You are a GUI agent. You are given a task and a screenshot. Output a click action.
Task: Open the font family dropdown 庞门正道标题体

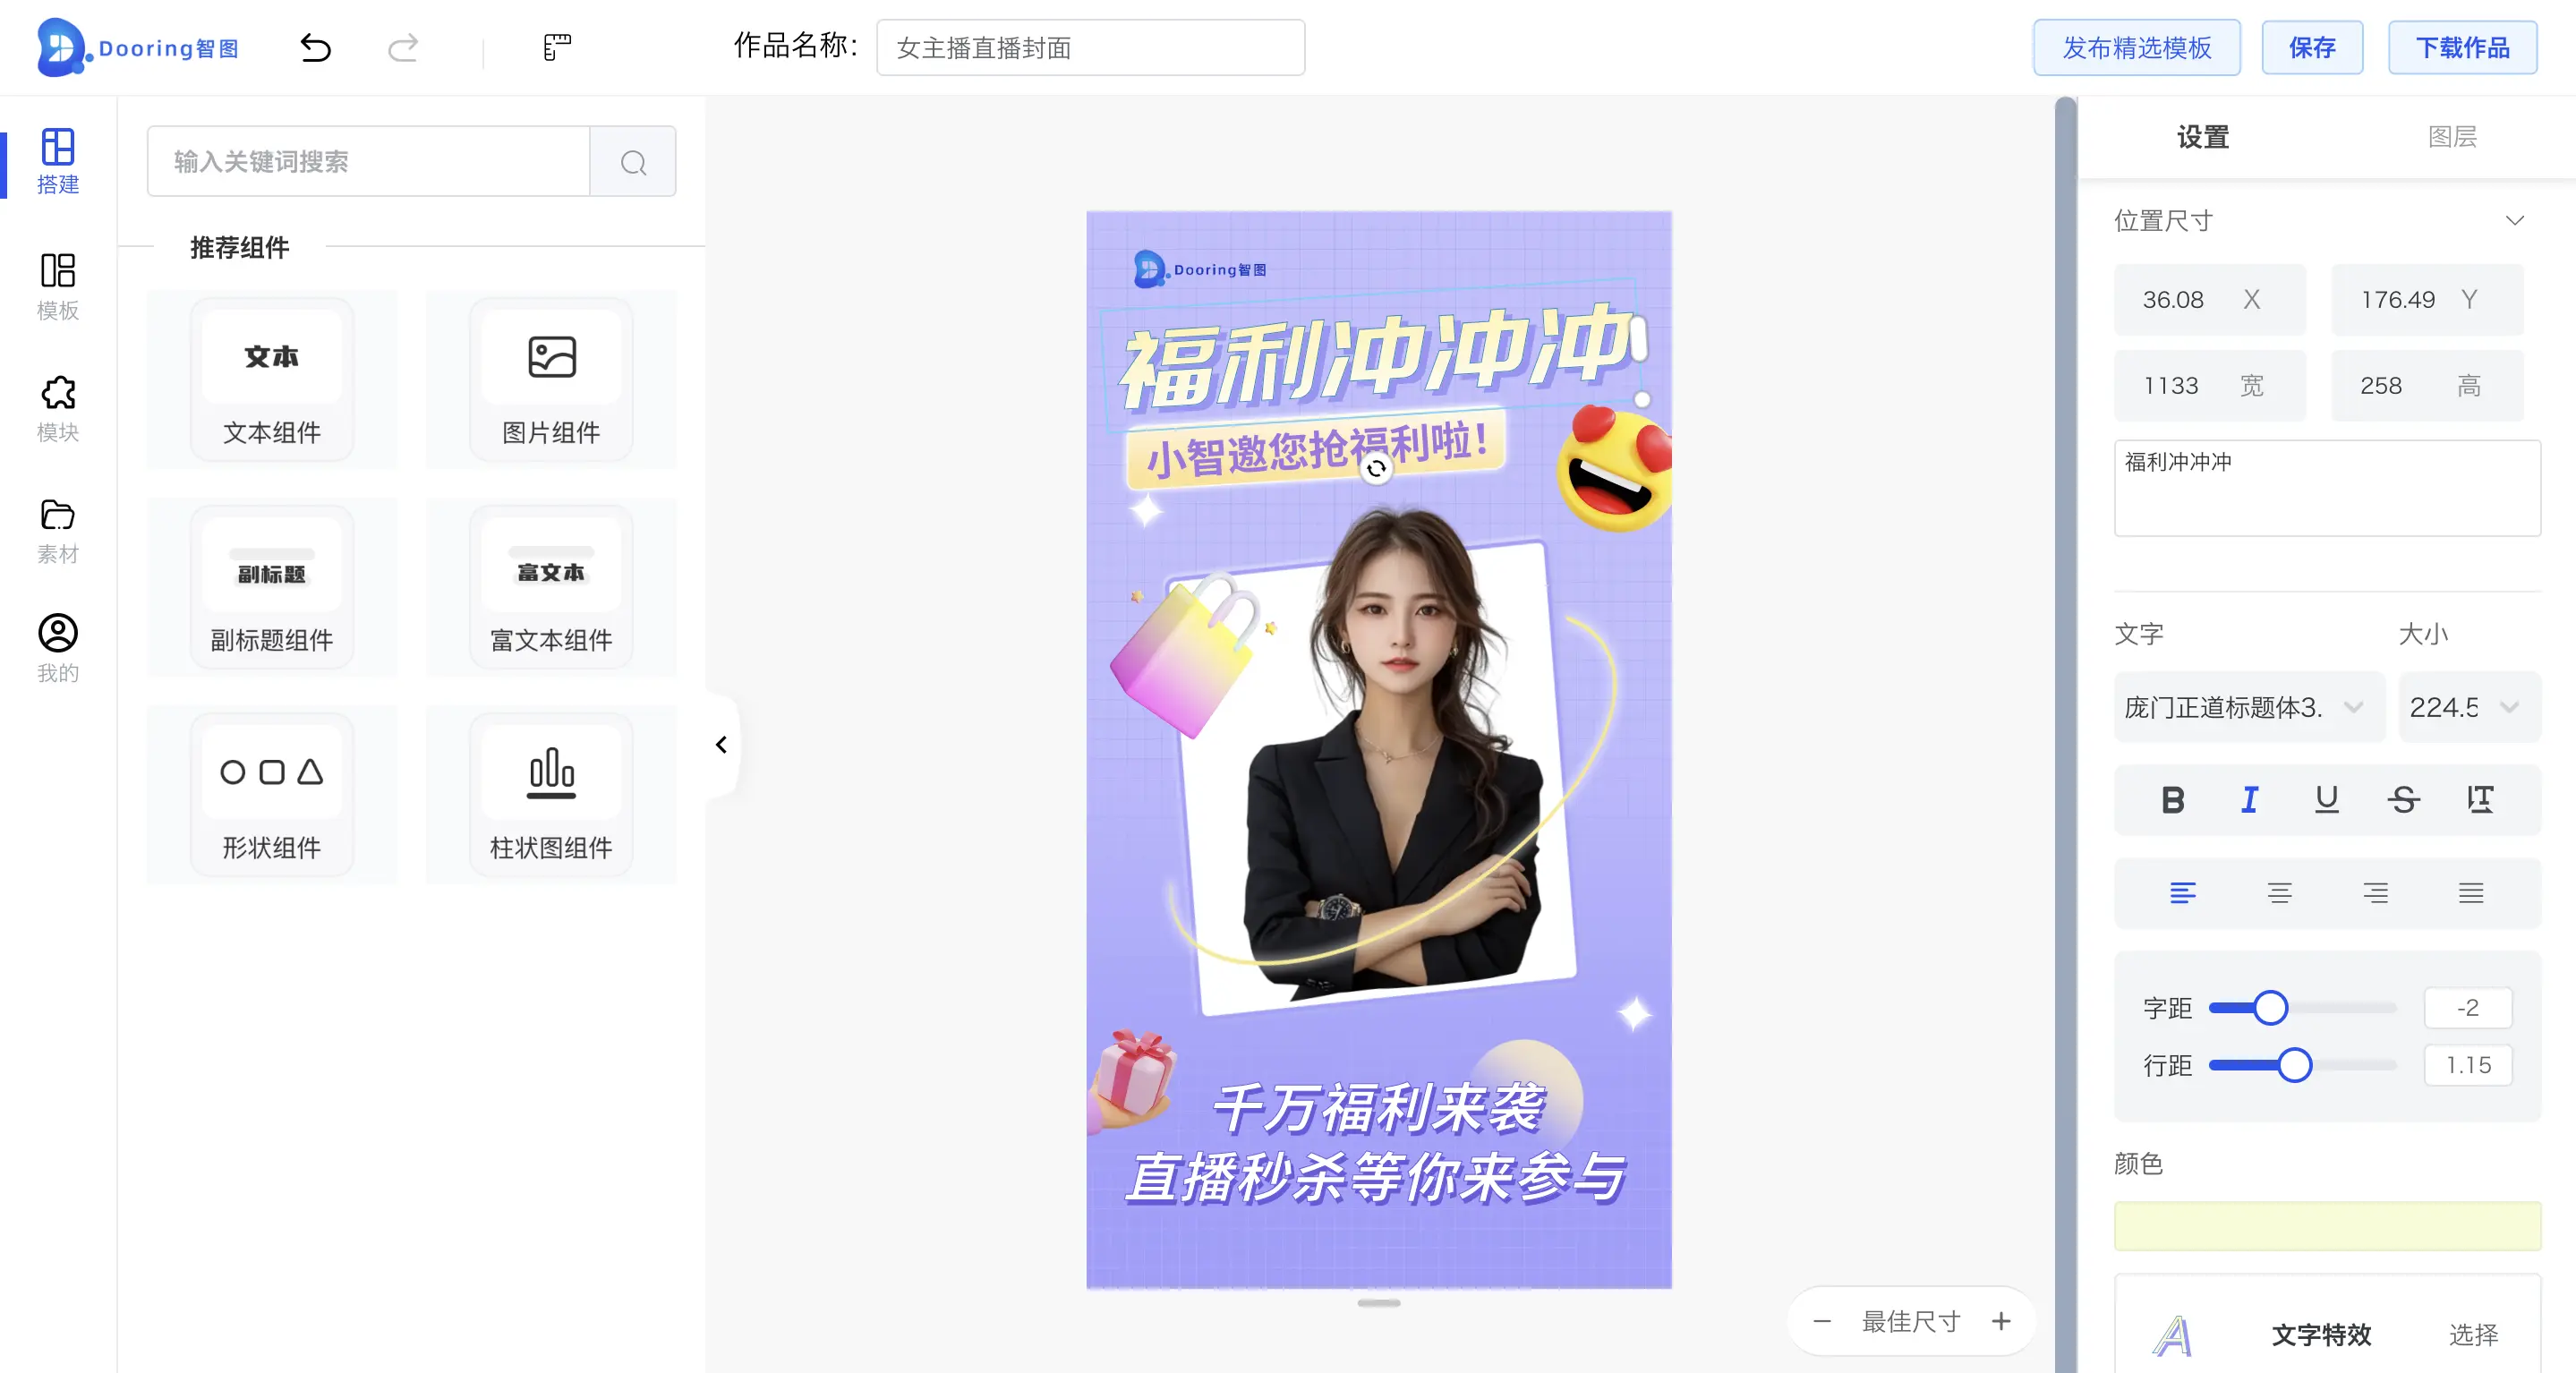tap(2248, 707)
